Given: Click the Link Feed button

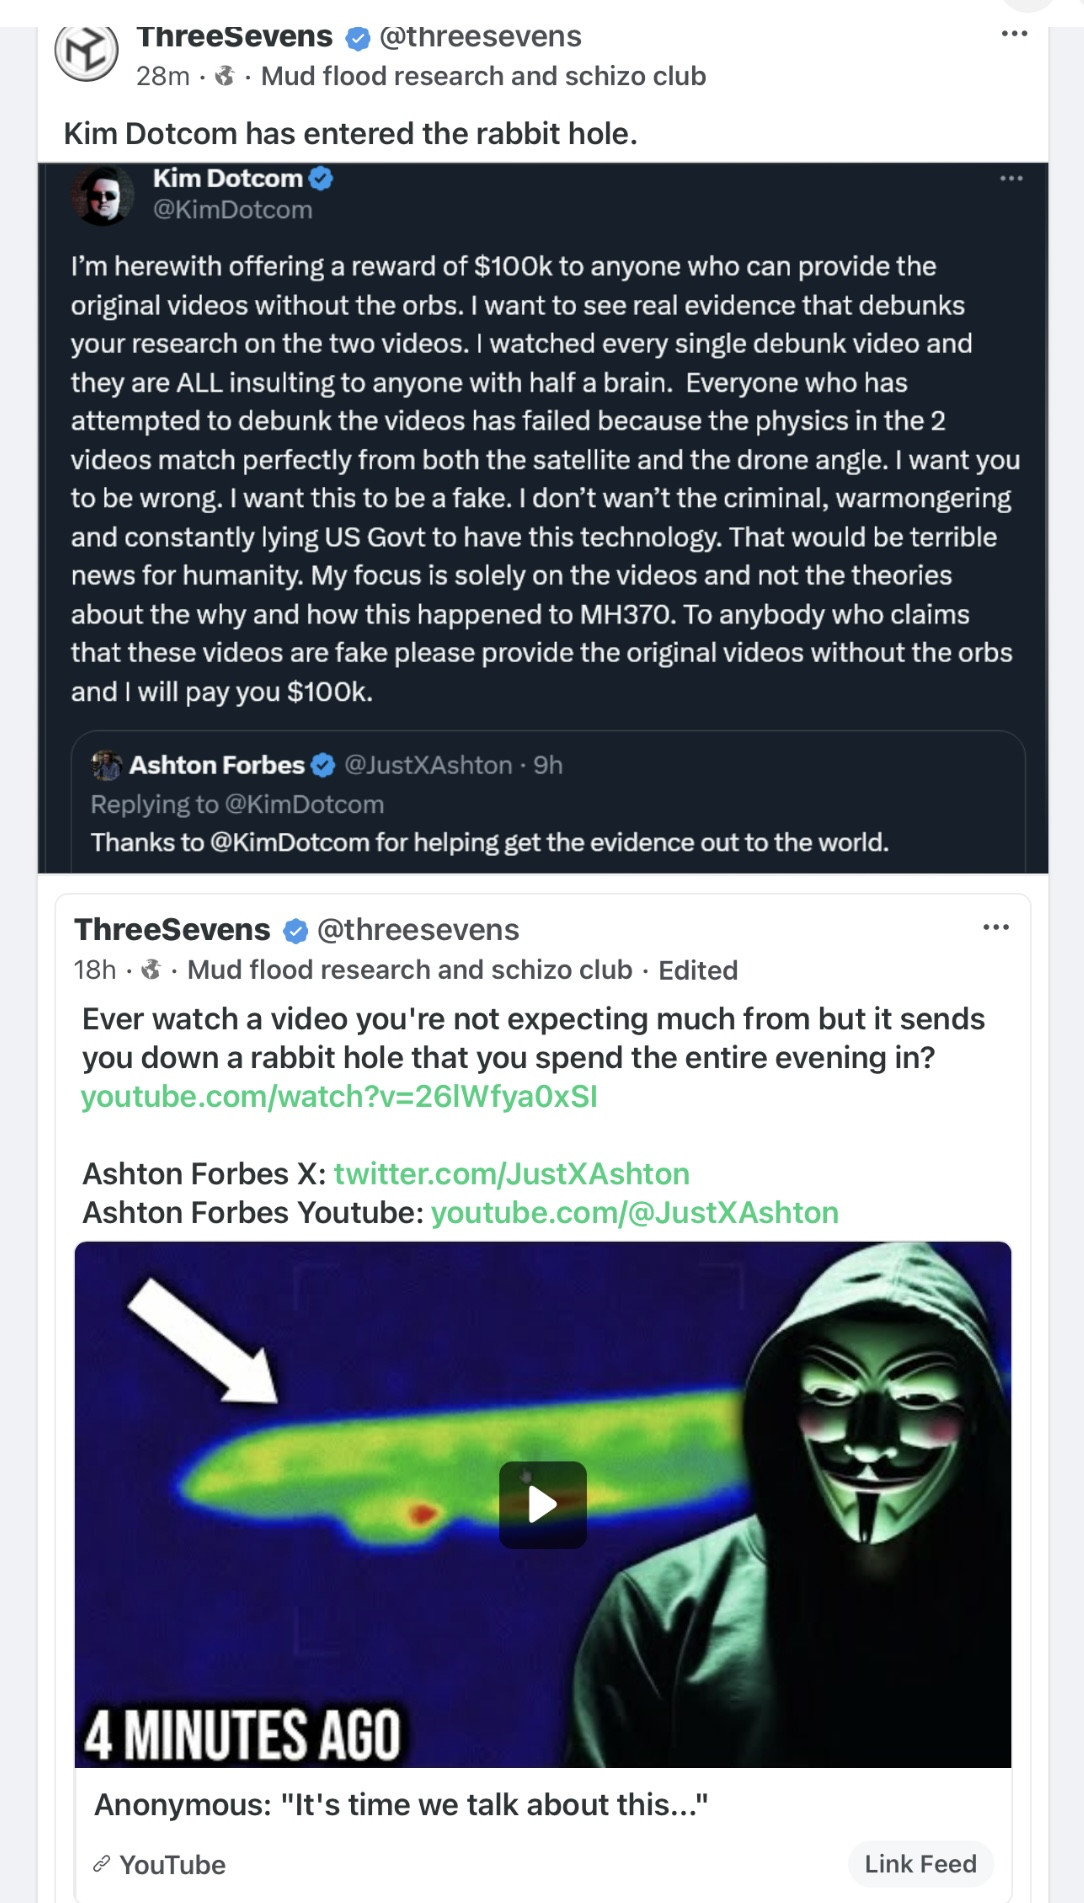Looking at the screenshot, I should 920,1864.
